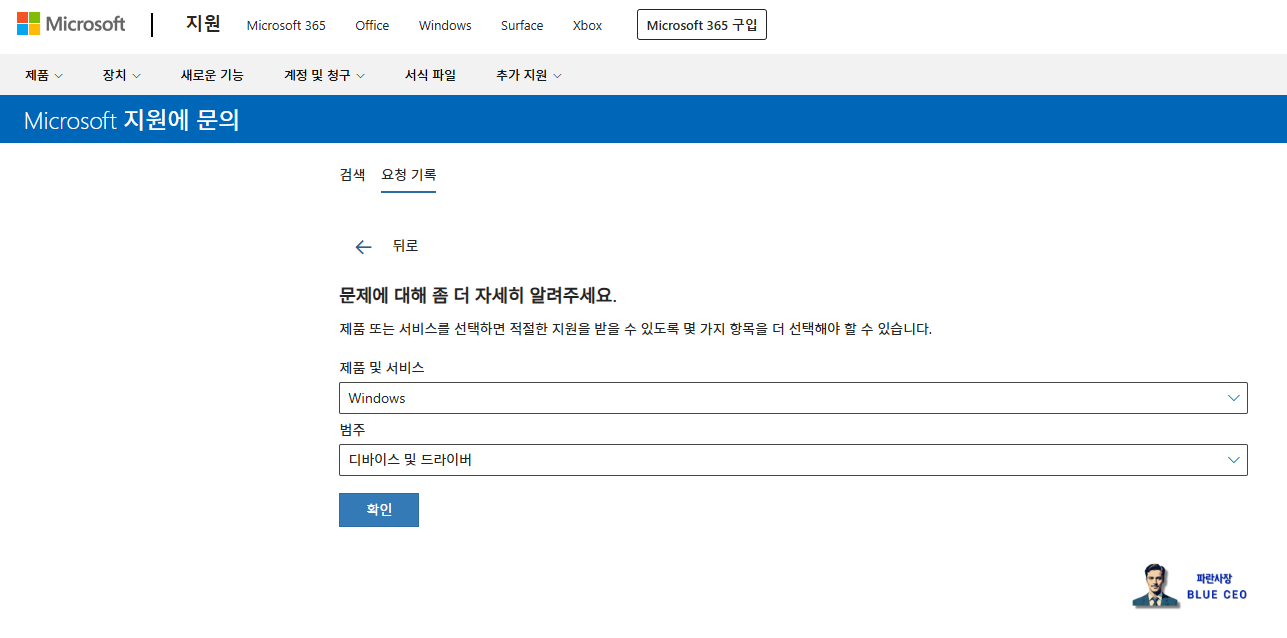Open the 범주 dropdown showing 디바이스 및 드라이버
This screenshot has width=1287, height=638.
pyautogui.click(x=793, y=460)
